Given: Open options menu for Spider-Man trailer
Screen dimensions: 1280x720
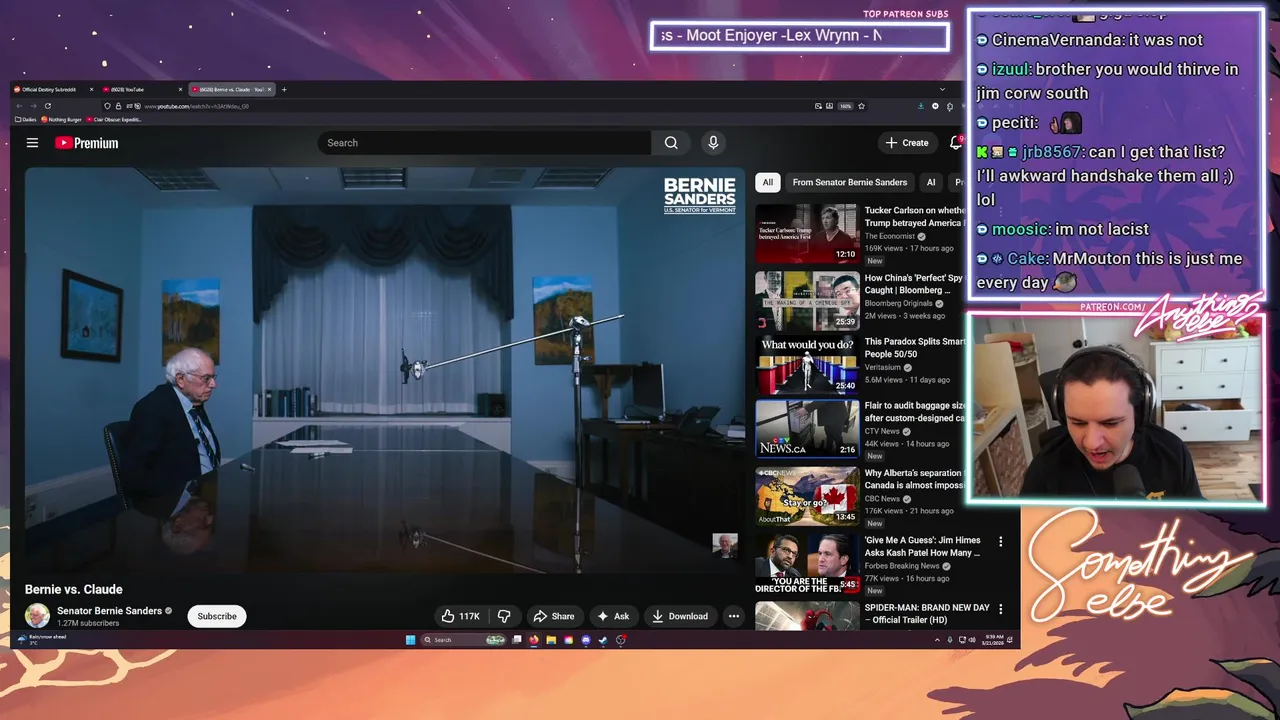Looking at the screenshot, I should pos(1000,609).
